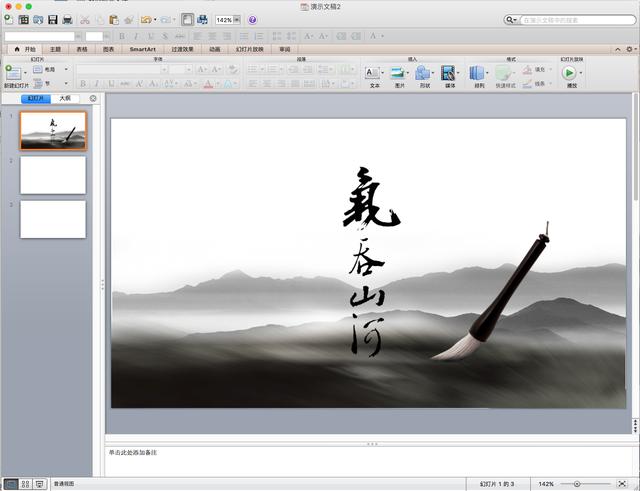Open the 审阅 Review ribbon tab
The height and width of the screenshot is (491, 640).
pos(284,49)
